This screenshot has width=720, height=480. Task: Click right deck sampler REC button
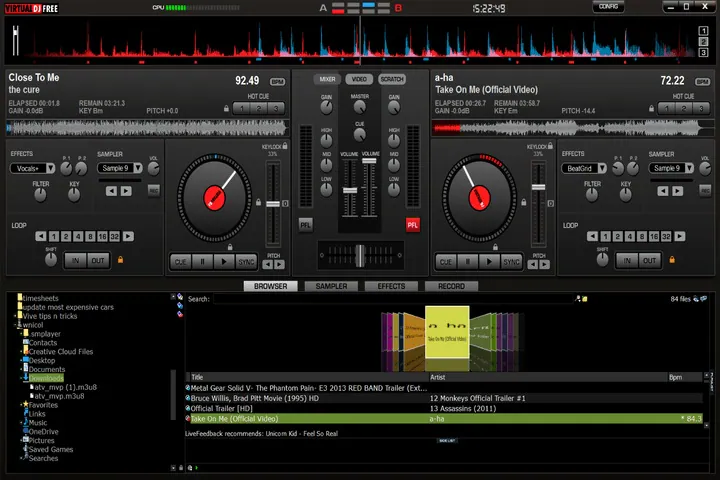[x=705, y=191]
